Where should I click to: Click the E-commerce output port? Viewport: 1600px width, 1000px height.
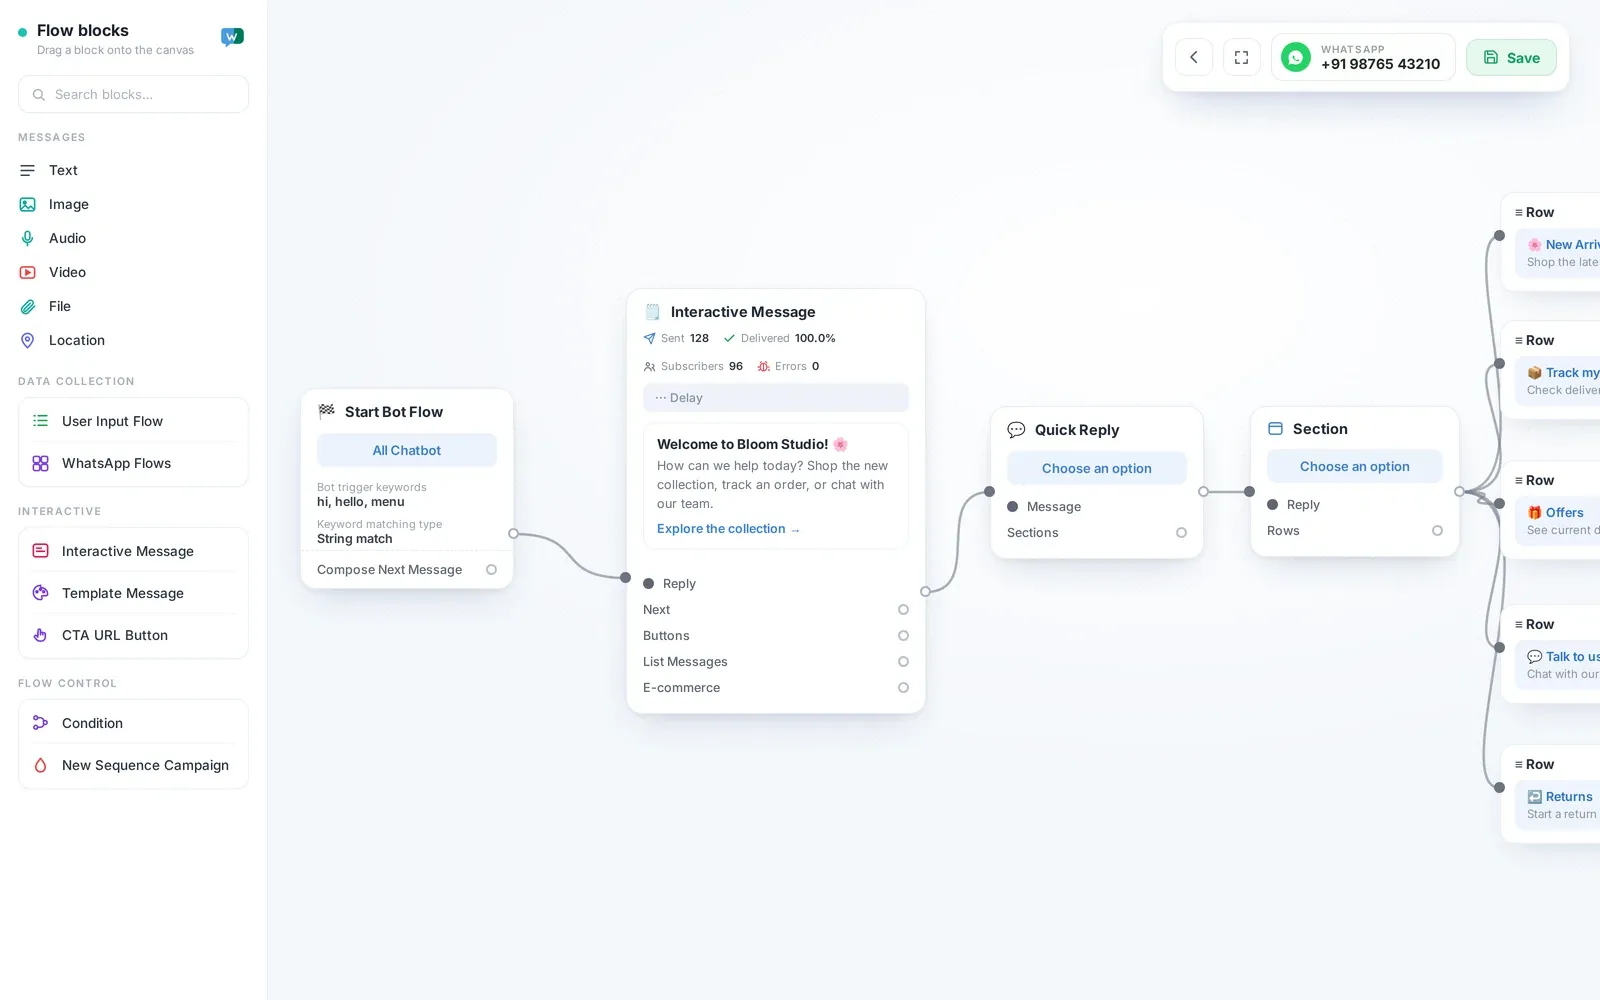903,688
